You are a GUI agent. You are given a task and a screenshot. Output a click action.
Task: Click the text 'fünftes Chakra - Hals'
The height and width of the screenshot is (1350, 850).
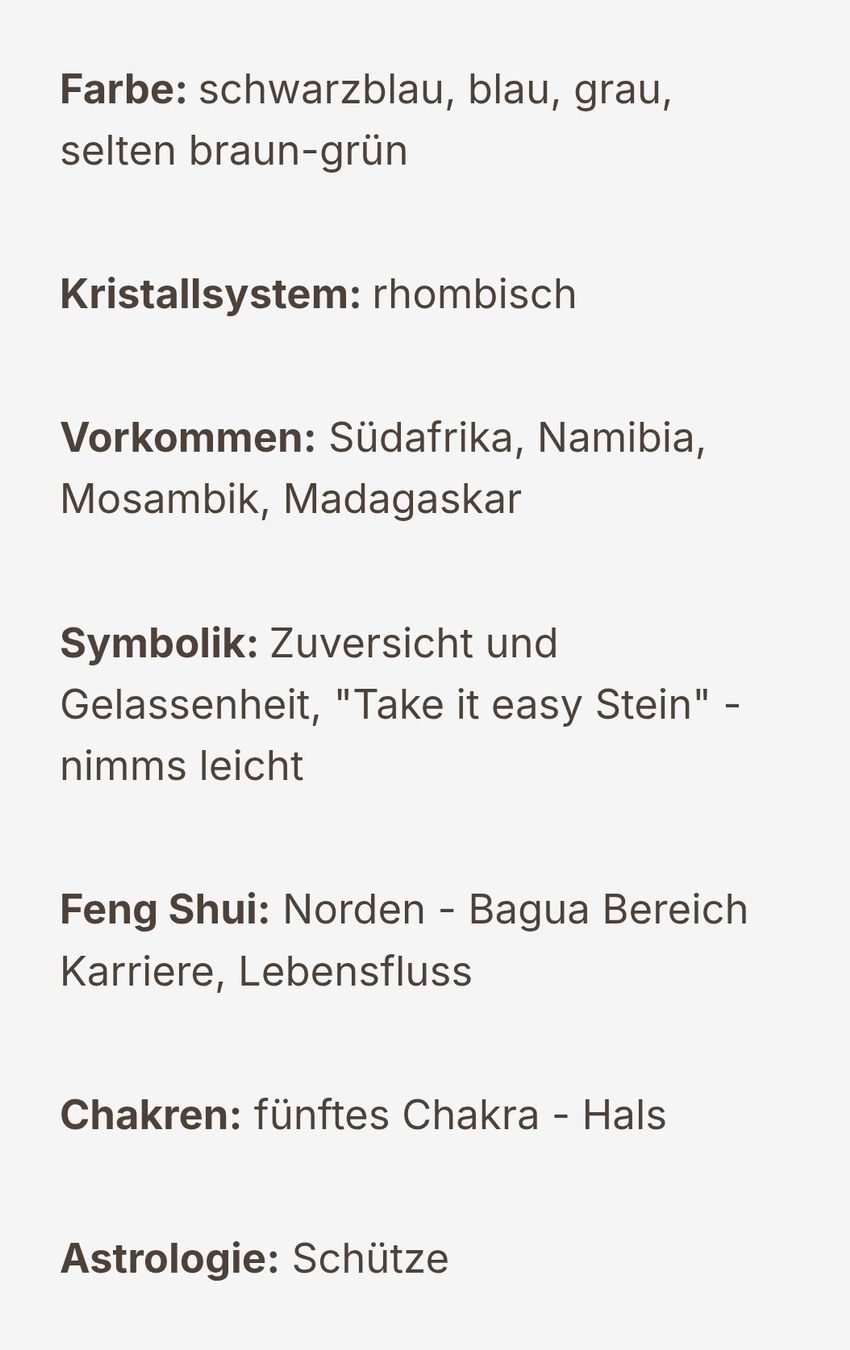[460, 1116]
